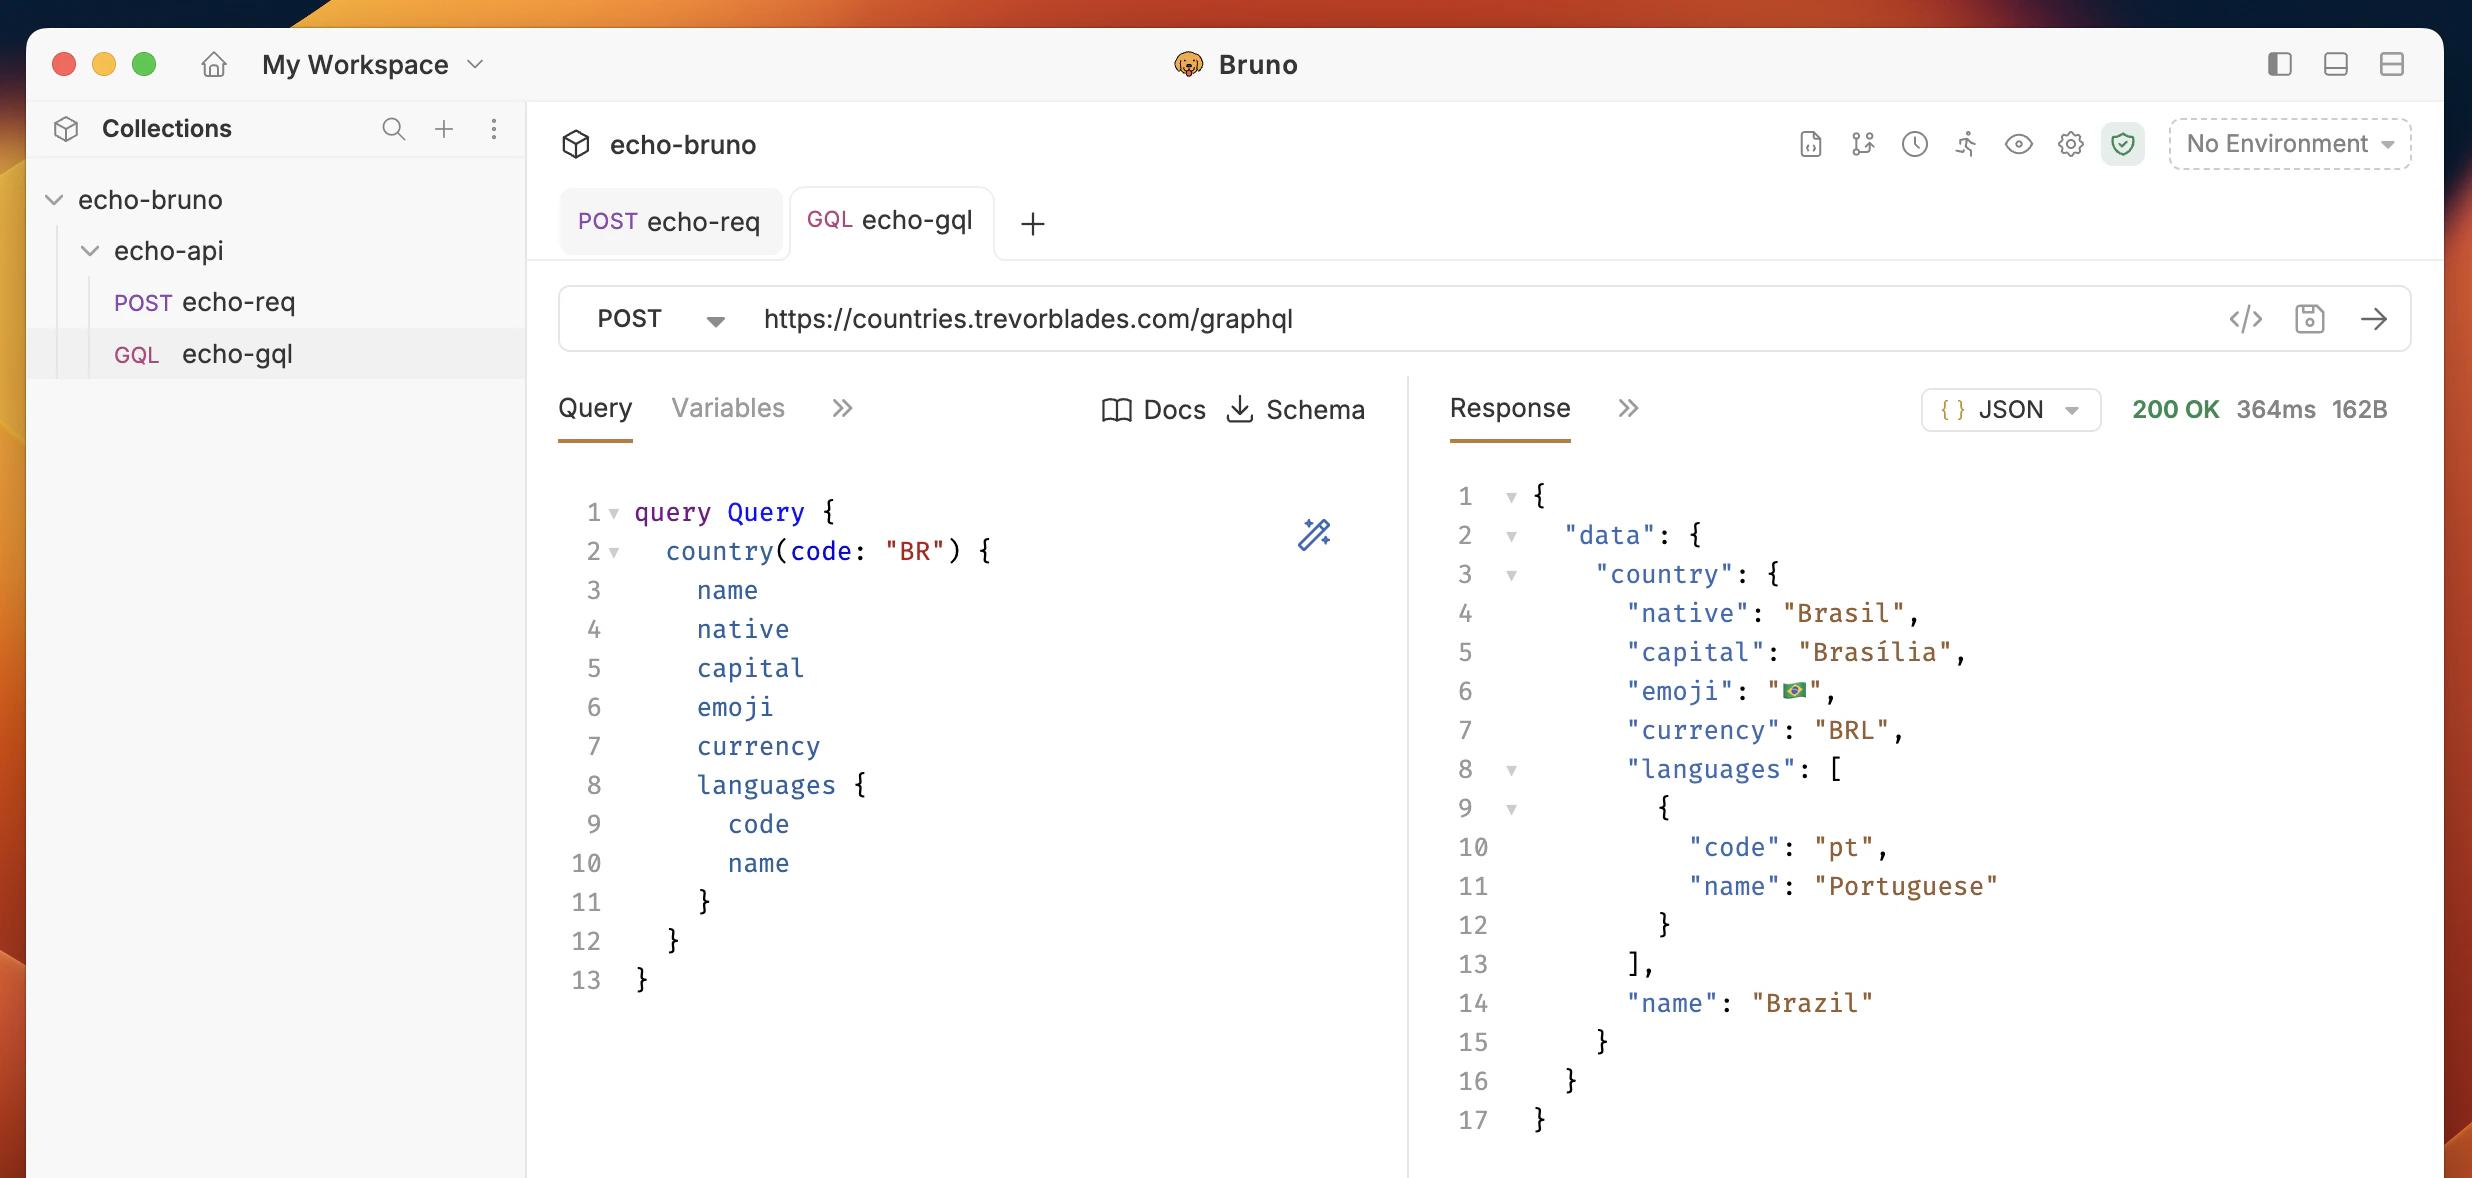Download the GraphQL Schema

pos(1295,409)
